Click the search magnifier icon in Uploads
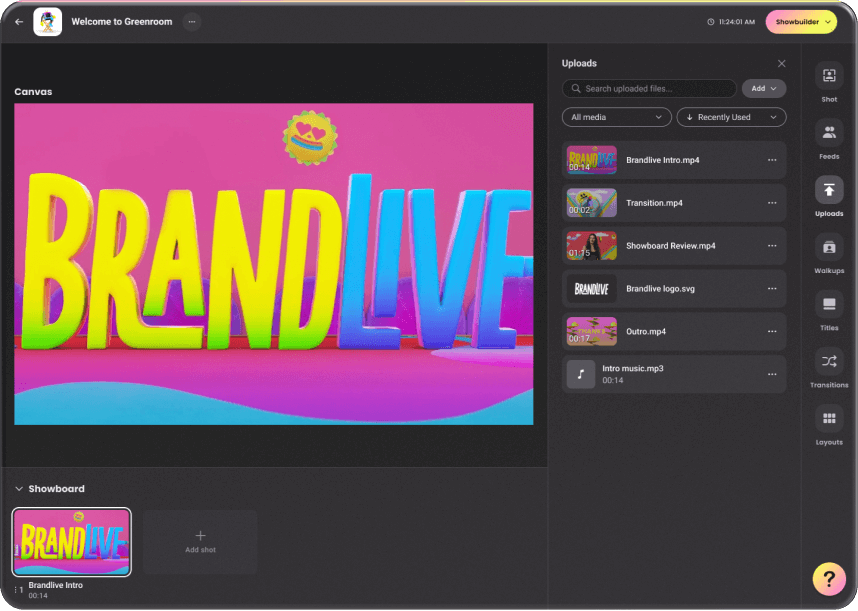Viewport: 858px width, 611px height. 576,89
